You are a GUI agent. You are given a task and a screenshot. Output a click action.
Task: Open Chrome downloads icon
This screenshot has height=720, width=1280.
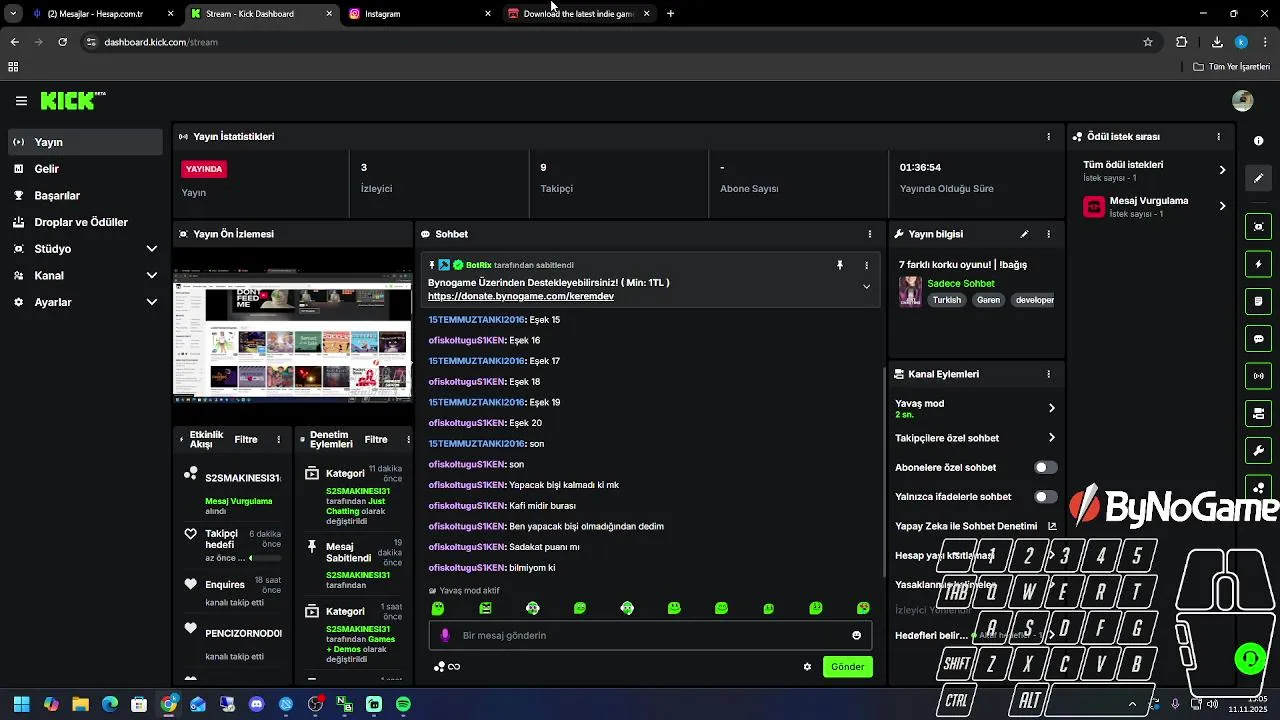pyautogui.click(x=1217, y=42)
